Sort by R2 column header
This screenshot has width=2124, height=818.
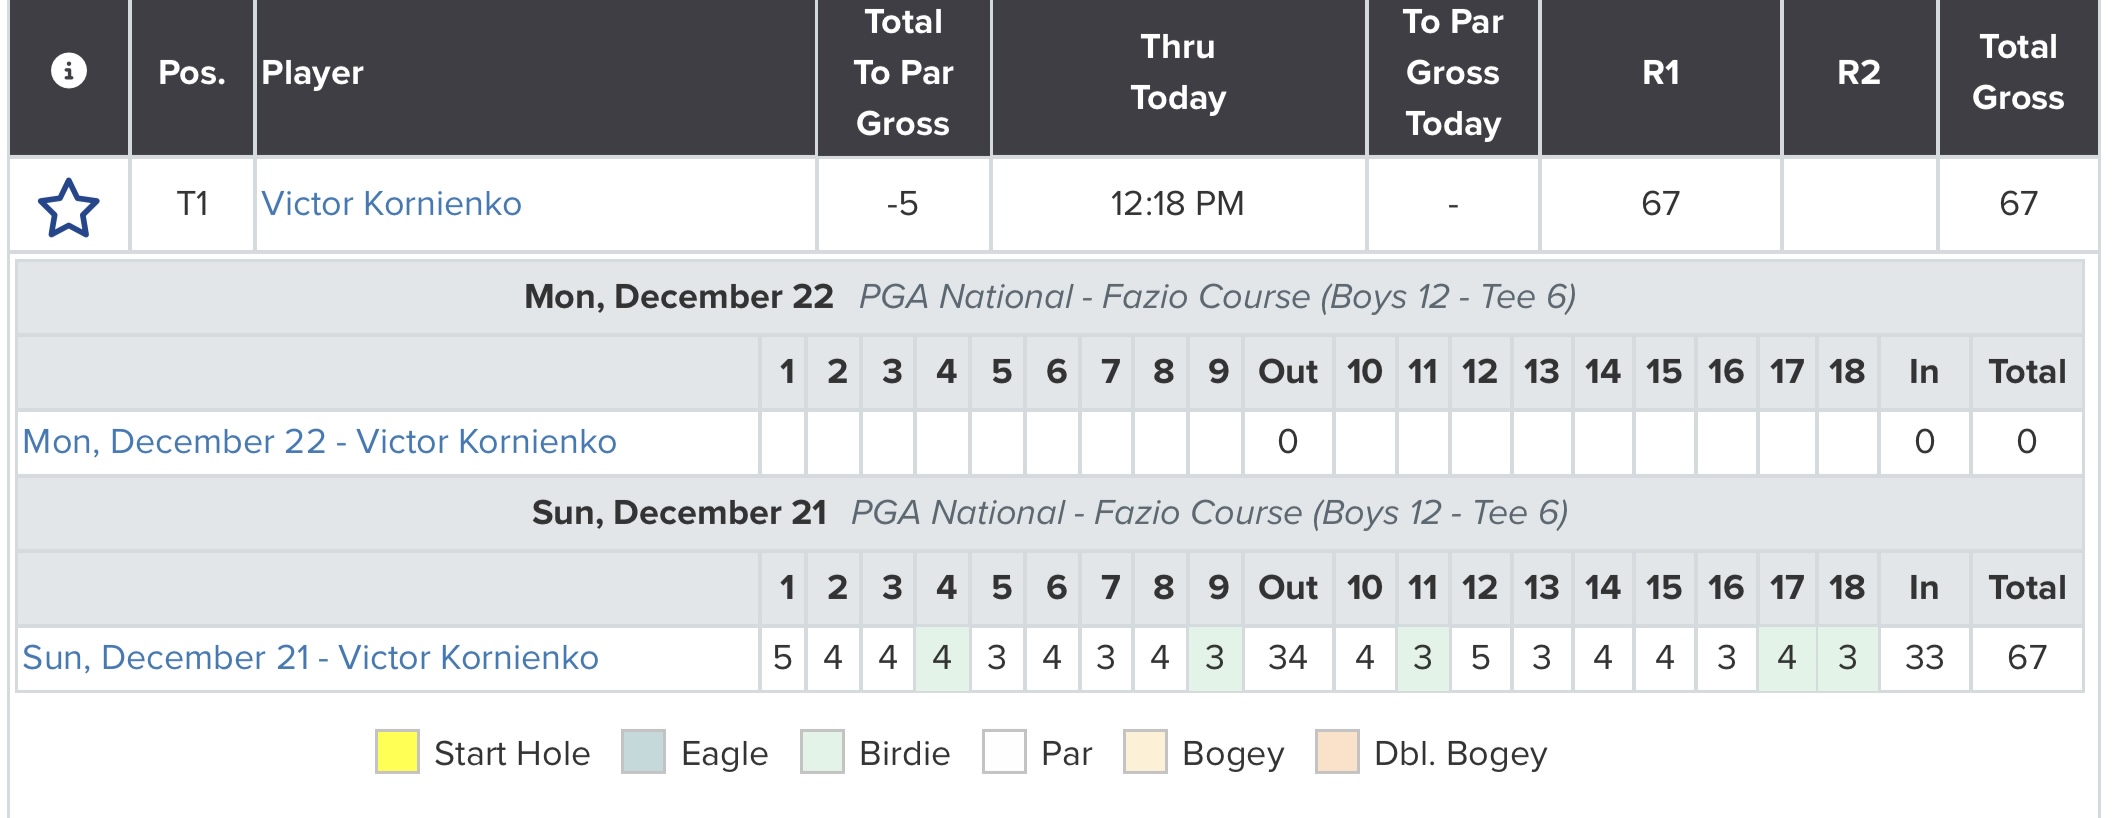1859,72
